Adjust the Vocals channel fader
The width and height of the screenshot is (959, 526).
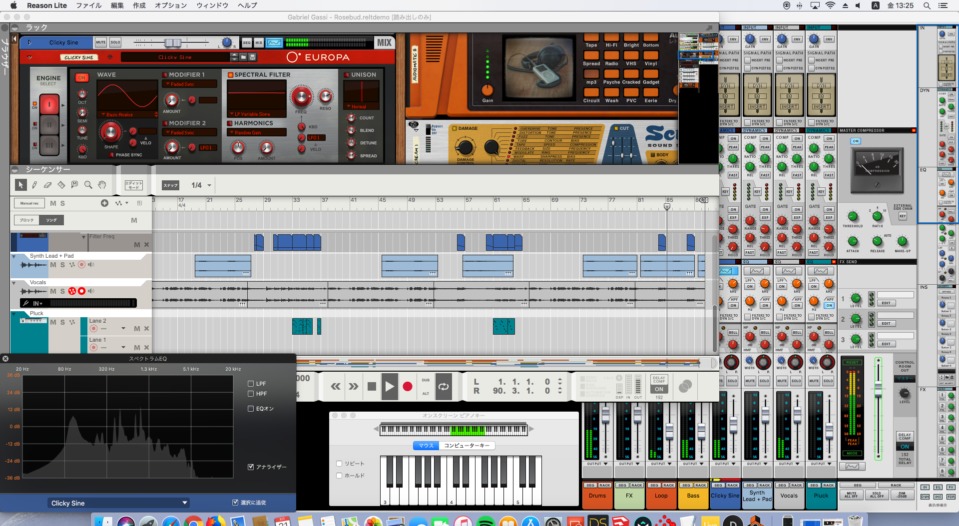pos(797,417)
